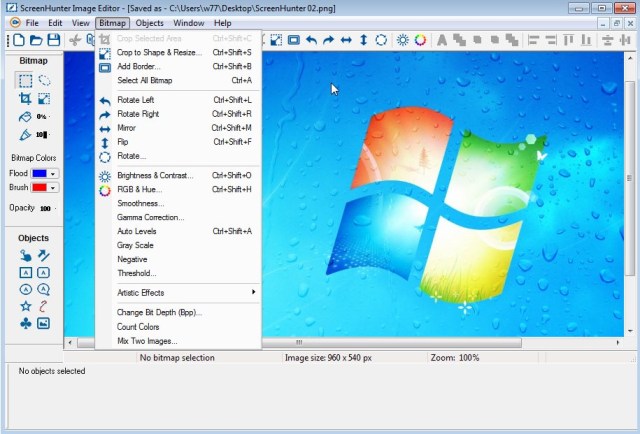
Task: Select the club shape object tool
Action: point(26,324)
